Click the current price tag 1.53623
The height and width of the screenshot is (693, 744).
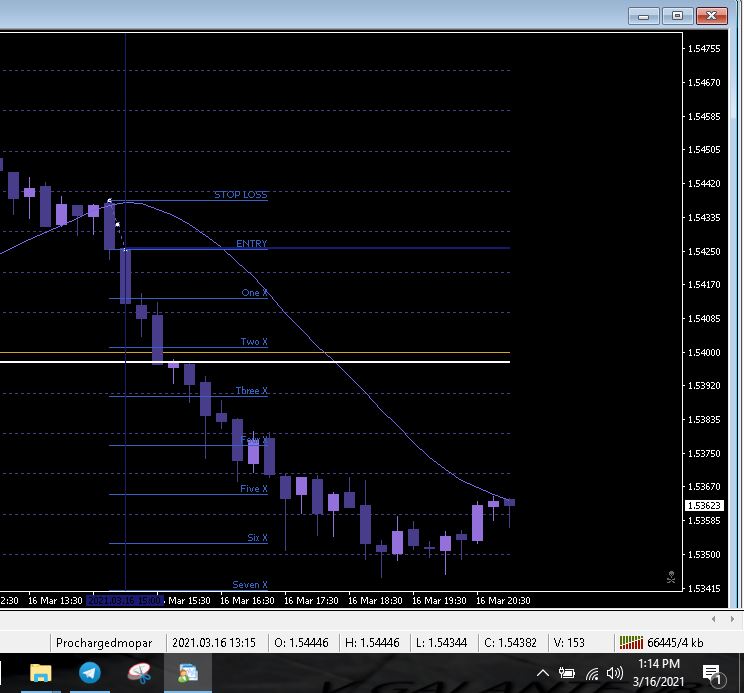(x=705, y=506)
